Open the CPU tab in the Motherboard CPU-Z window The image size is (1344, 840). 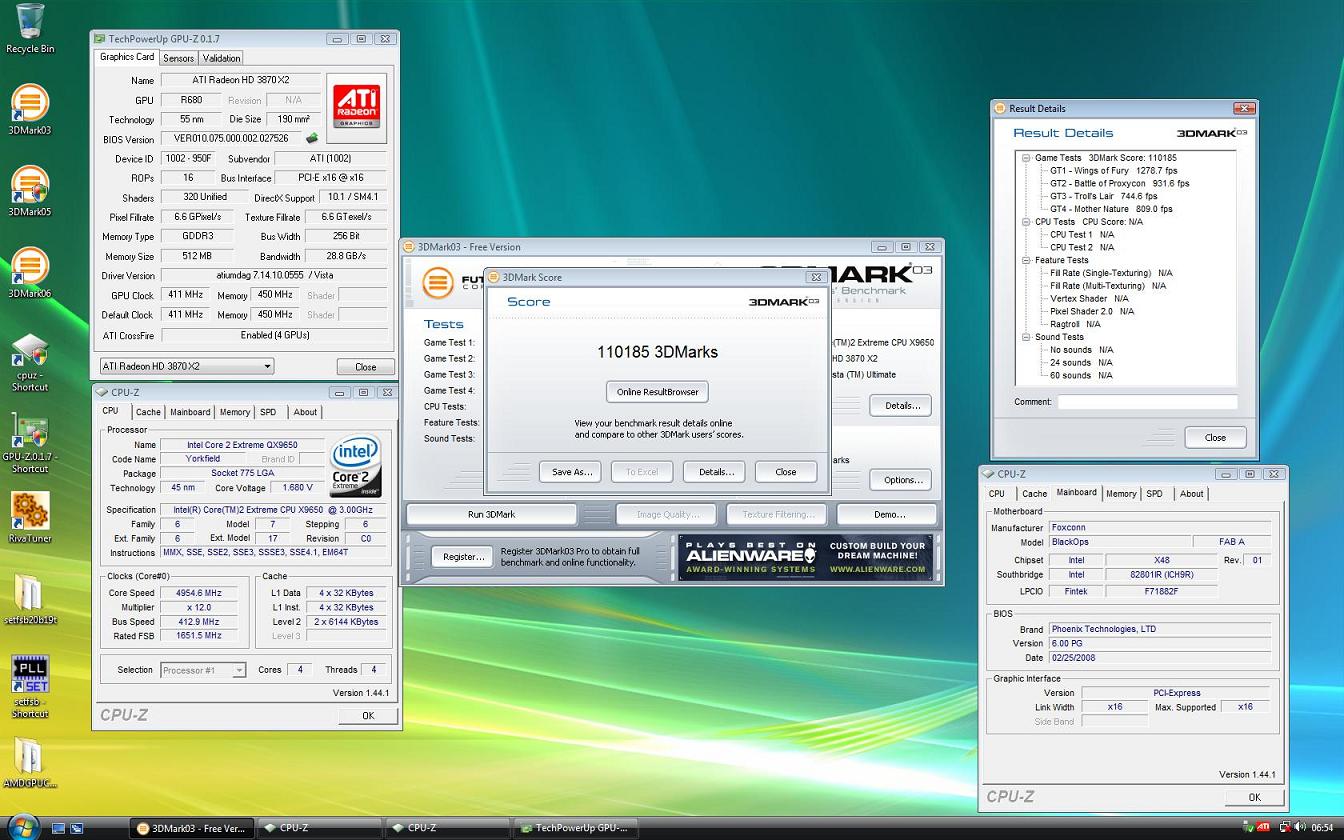coord(997,494)
